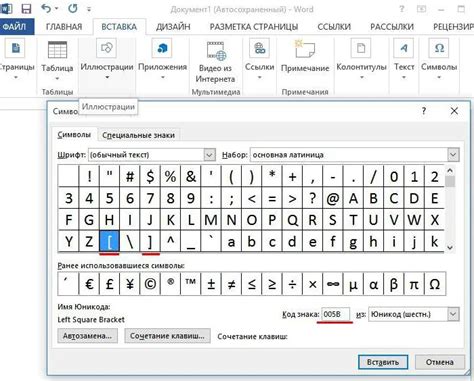Expand the Набор subset dropdown
The width and height of the screenshot is (474, 381).
pyautogui.click(x=453, y=155)
